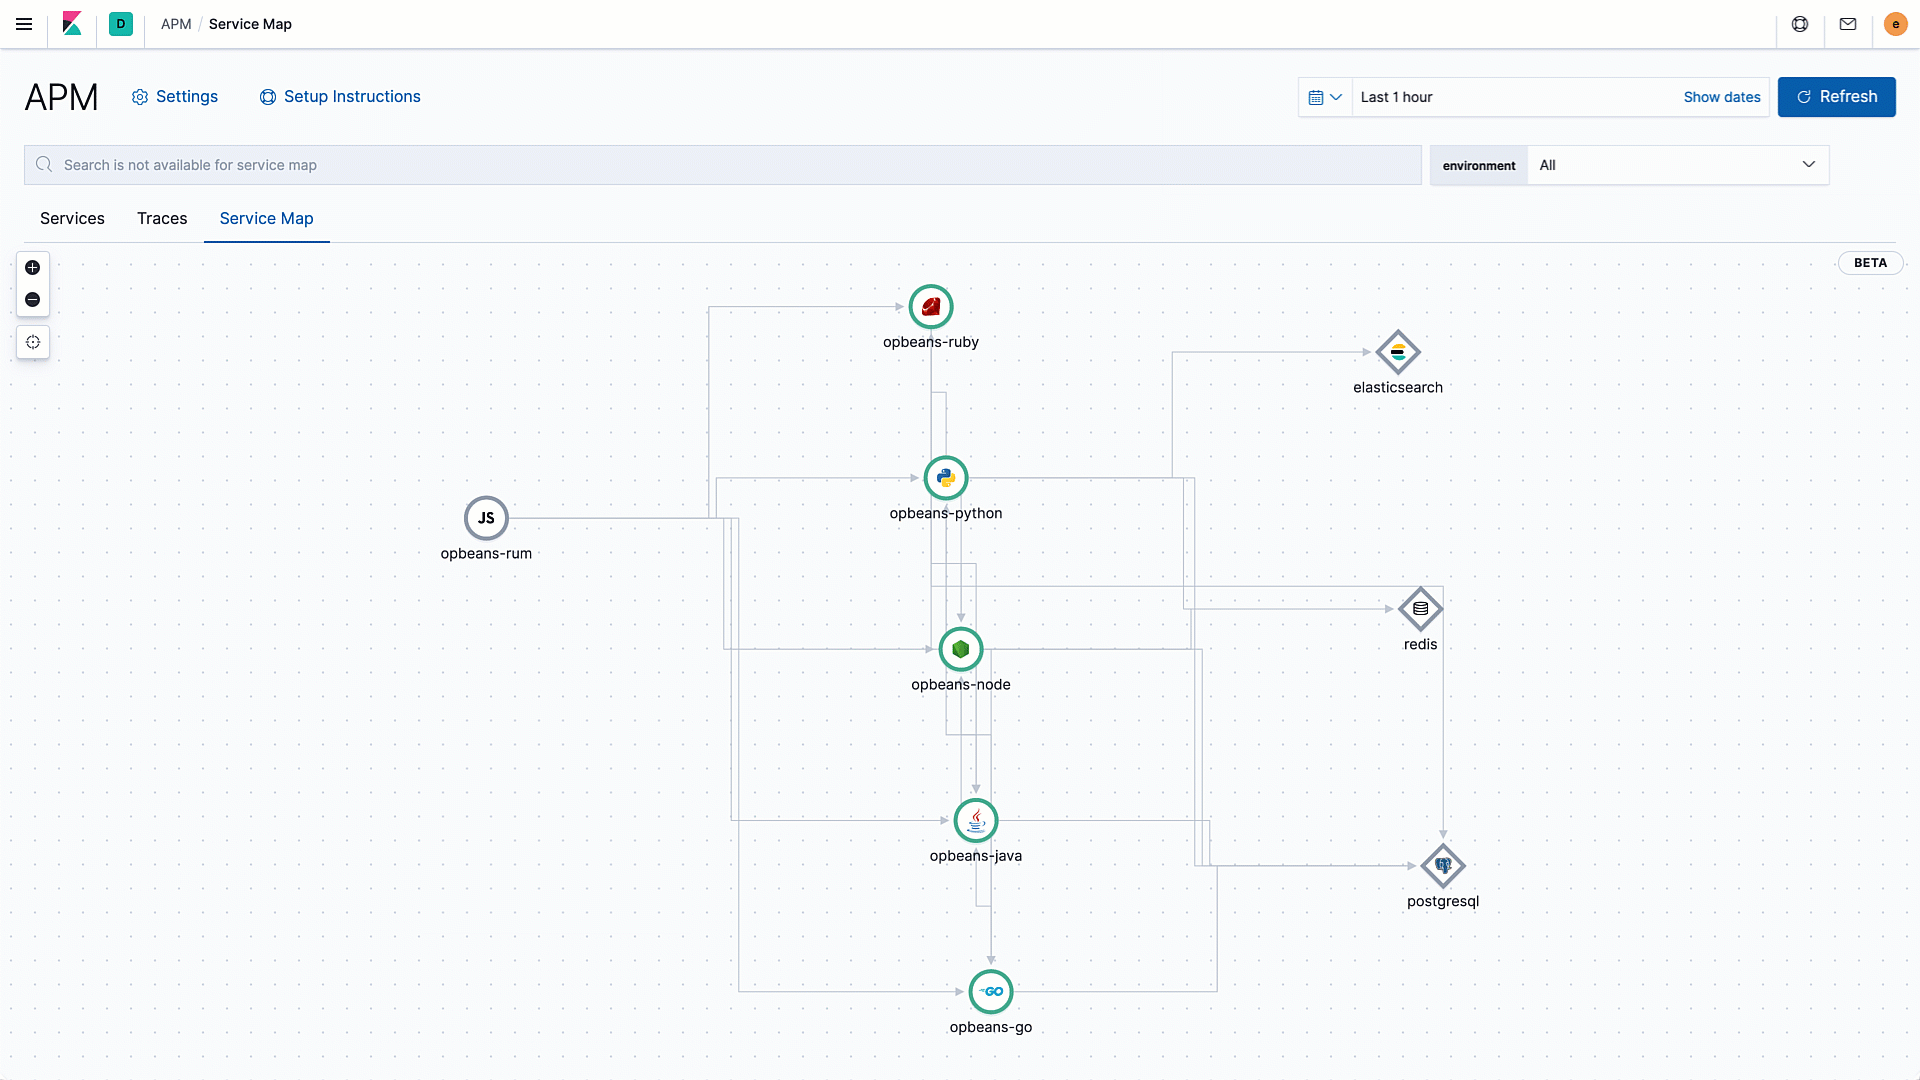Click the opbeans-go service node icon
1920x1080 pixels.
pos(990,992)
